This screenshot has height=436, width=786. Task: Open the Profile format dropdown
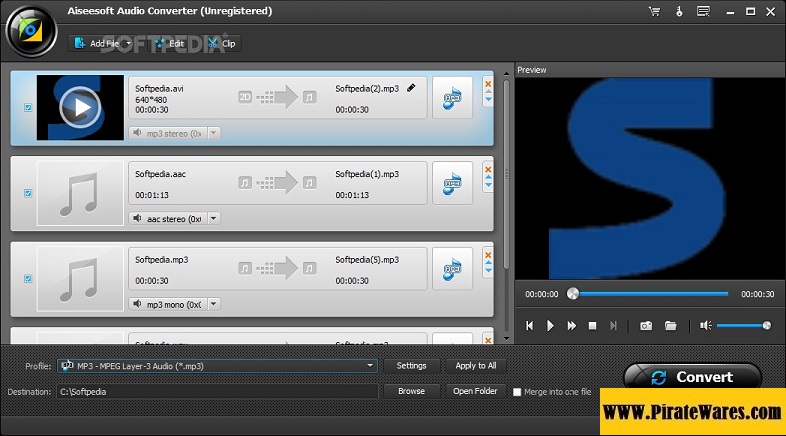point(370,366)
